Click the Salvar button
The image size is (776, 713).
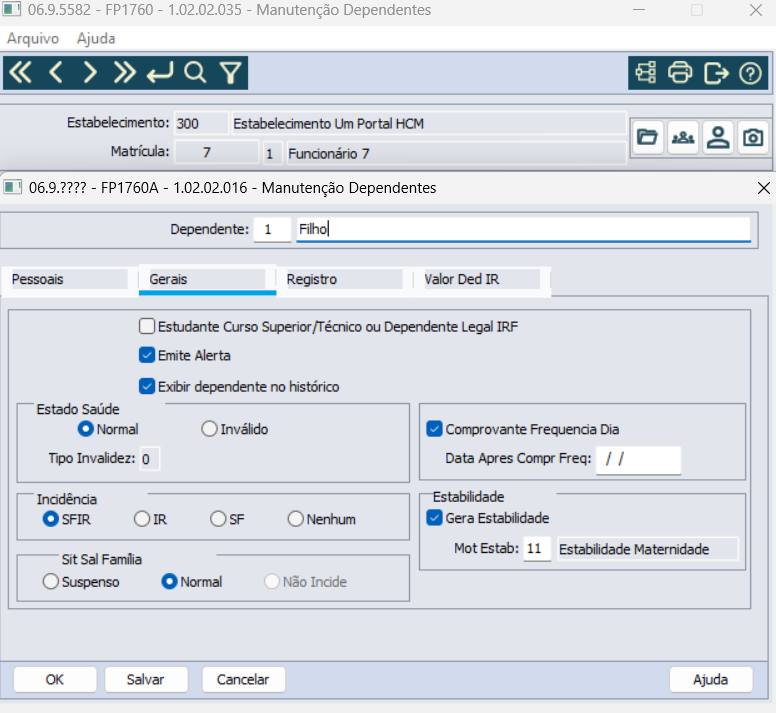(x=146, y=680)
